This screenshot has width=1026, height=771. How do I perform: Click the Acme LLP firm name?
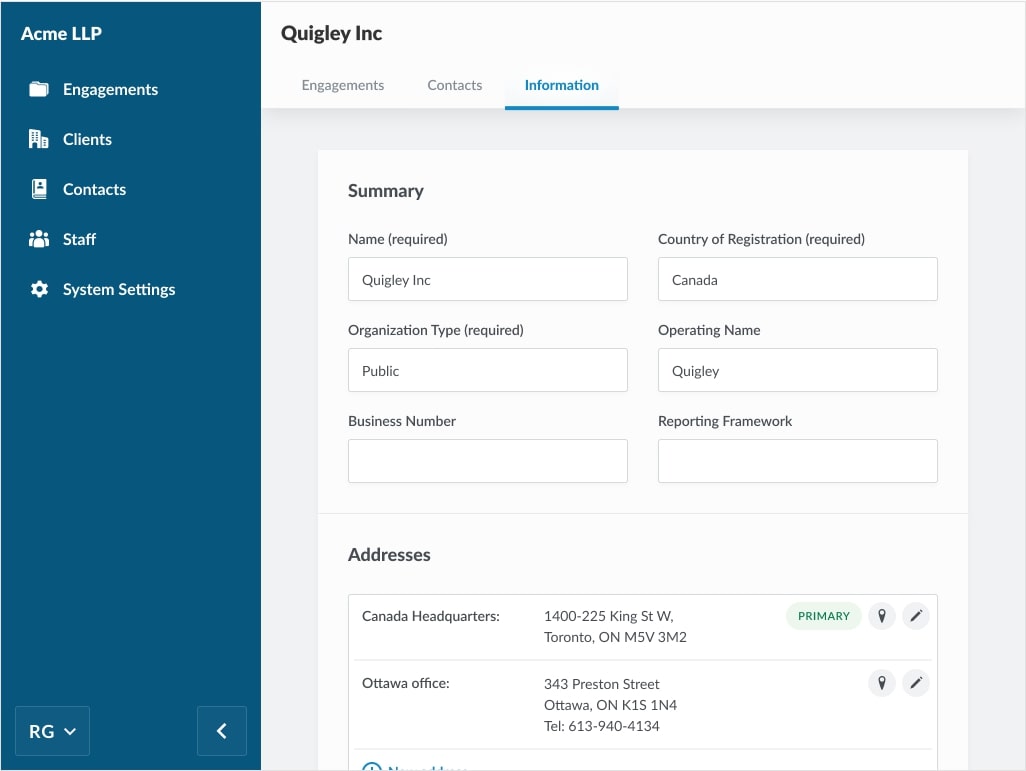[x=62, y=34]
